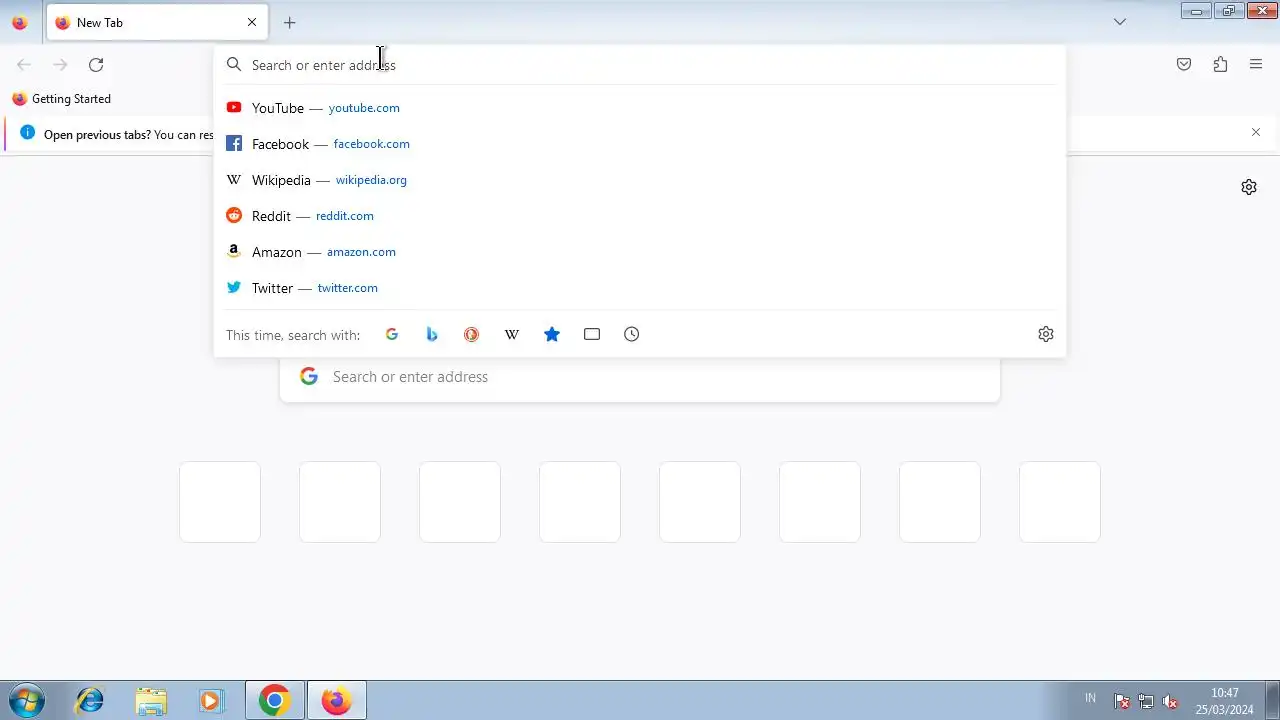The height and width of the screenshot is (720, 1280).
Task: Personalize New Tab gear icon
Action: click(x=1249, y=187)
